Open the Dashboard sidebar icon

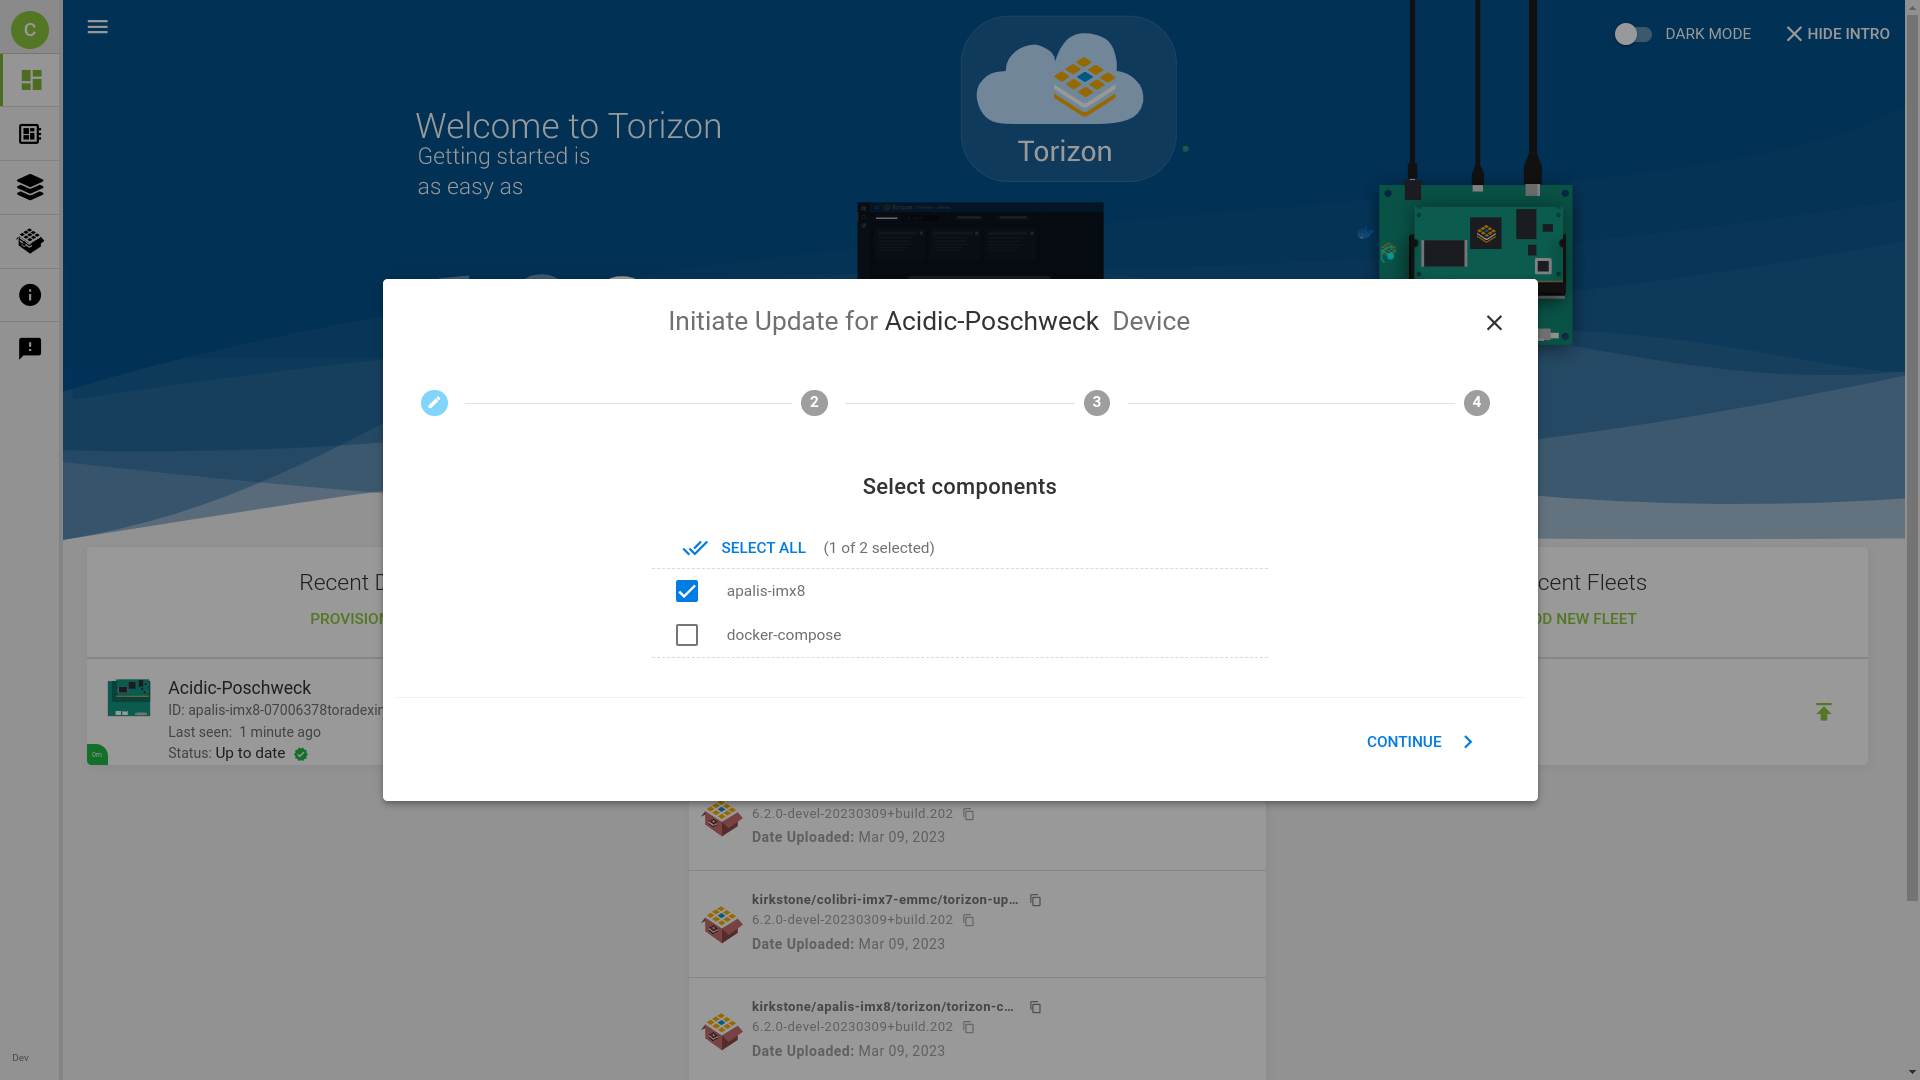point(31,80)
